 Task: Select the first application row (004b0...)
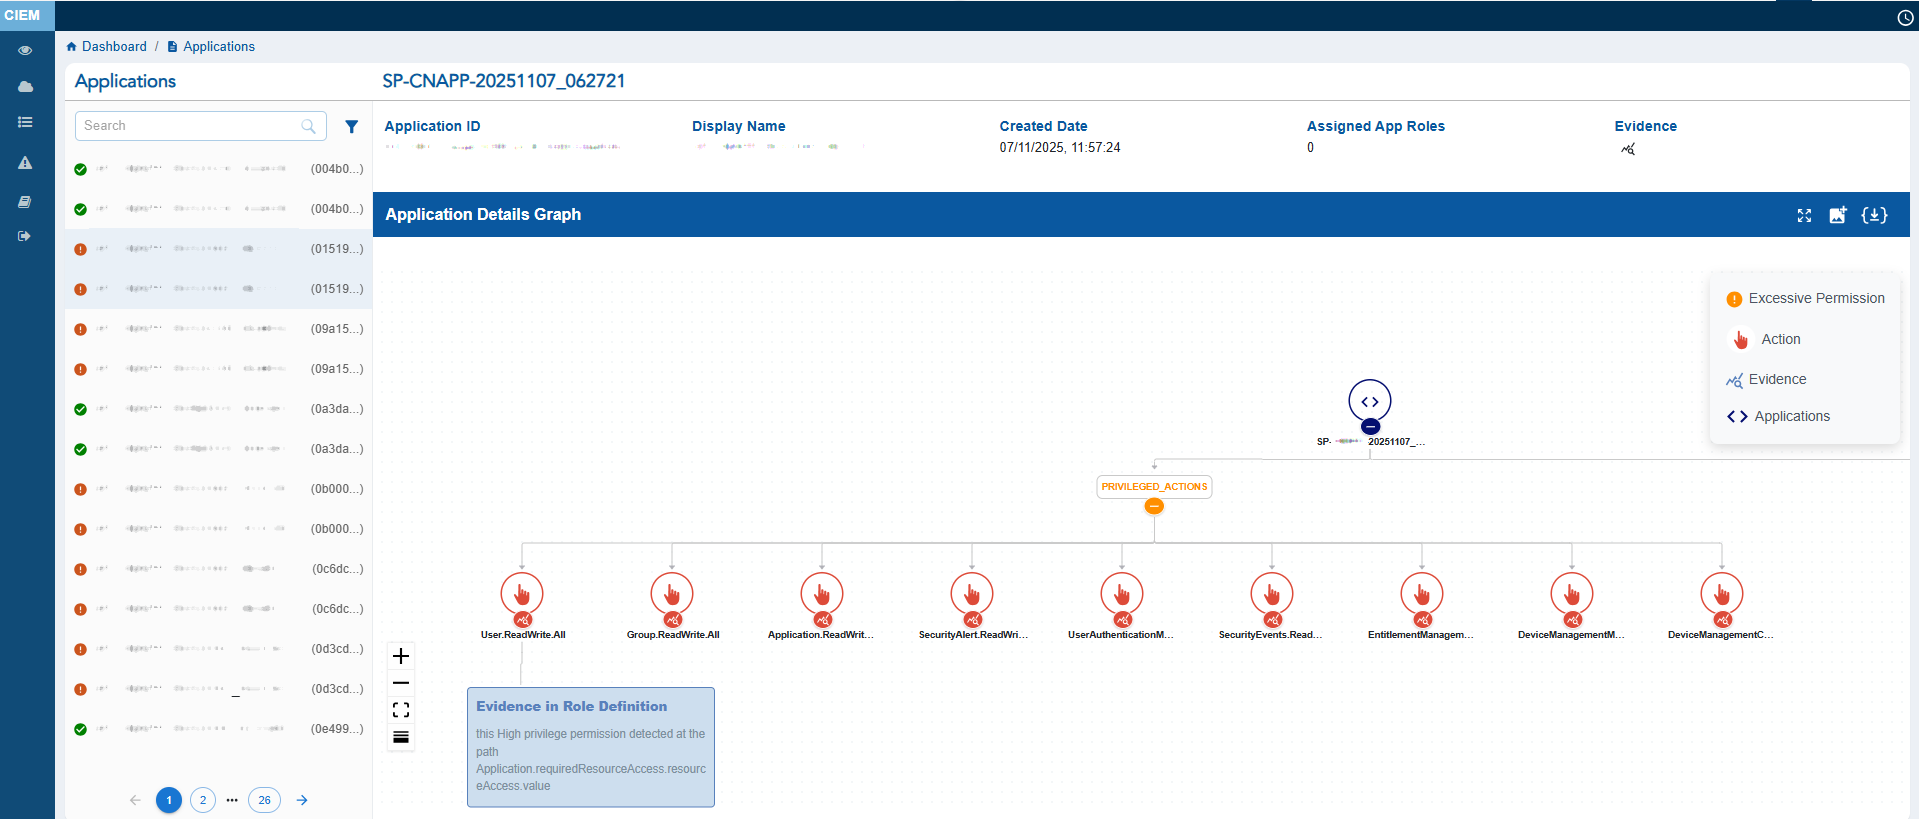218,169
